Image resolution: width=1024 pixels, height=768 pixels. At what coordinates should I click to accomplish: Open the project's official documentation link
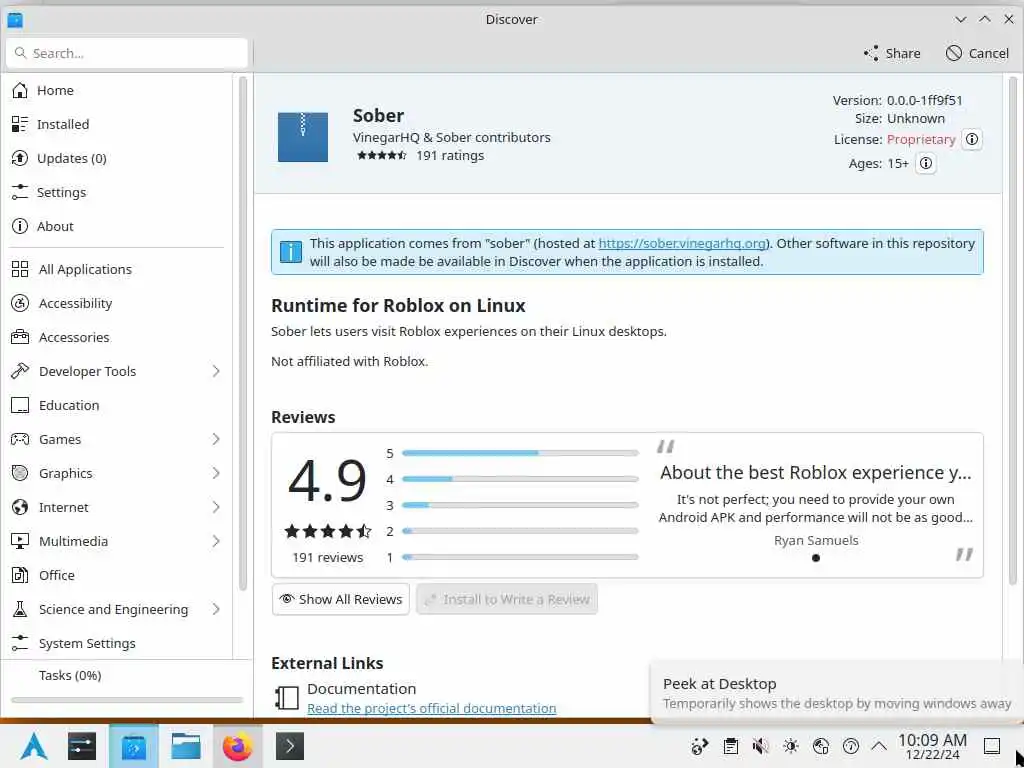click(432, 708)
